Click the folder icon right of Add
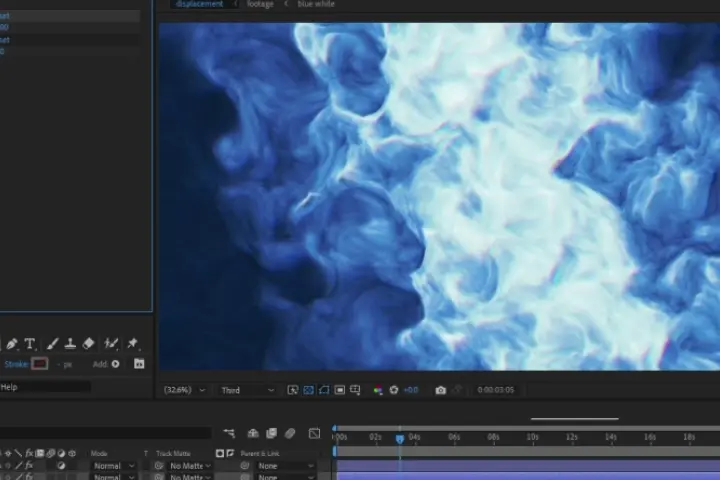Image resolution: width=720 pixels, height=480 pixels. (139, 364)
